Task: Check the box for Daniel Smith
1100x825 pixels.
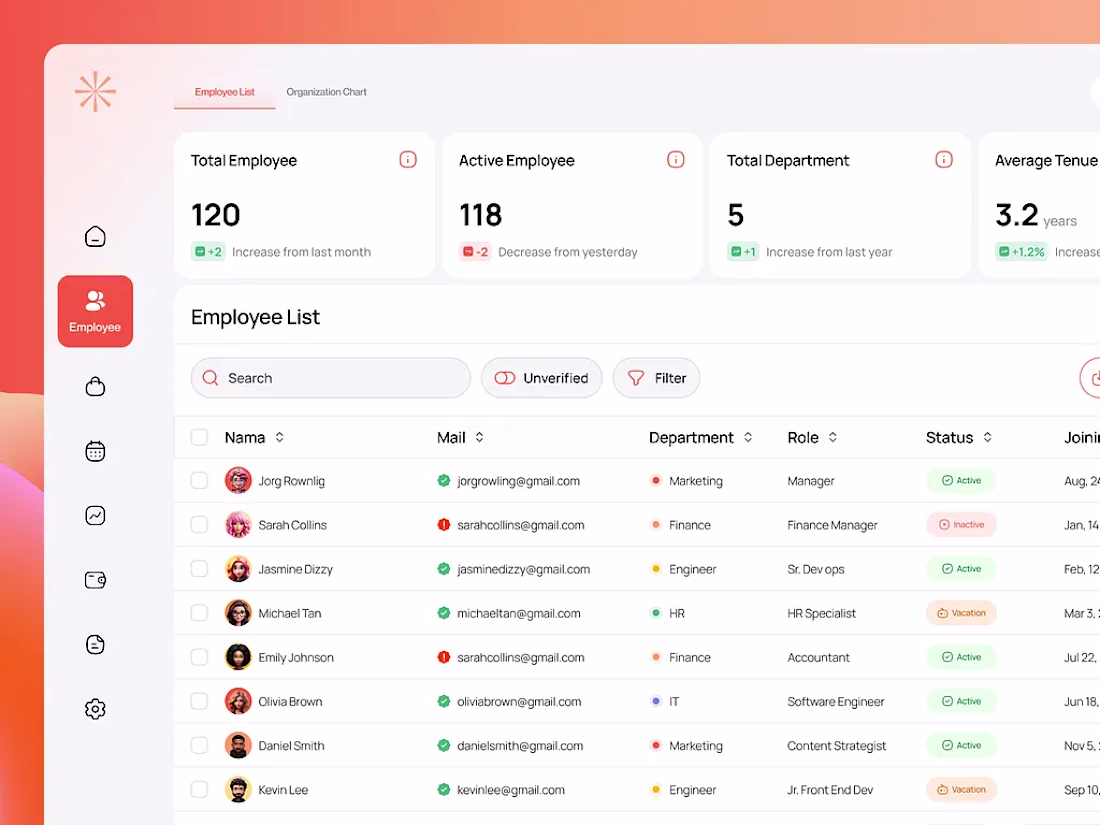Action: coord(199,745)
